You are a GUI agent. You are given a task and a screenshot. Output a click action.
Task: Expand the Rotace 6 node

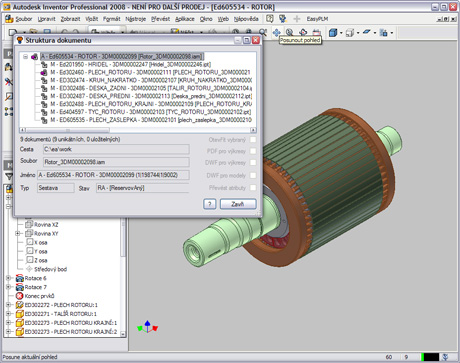8,278
